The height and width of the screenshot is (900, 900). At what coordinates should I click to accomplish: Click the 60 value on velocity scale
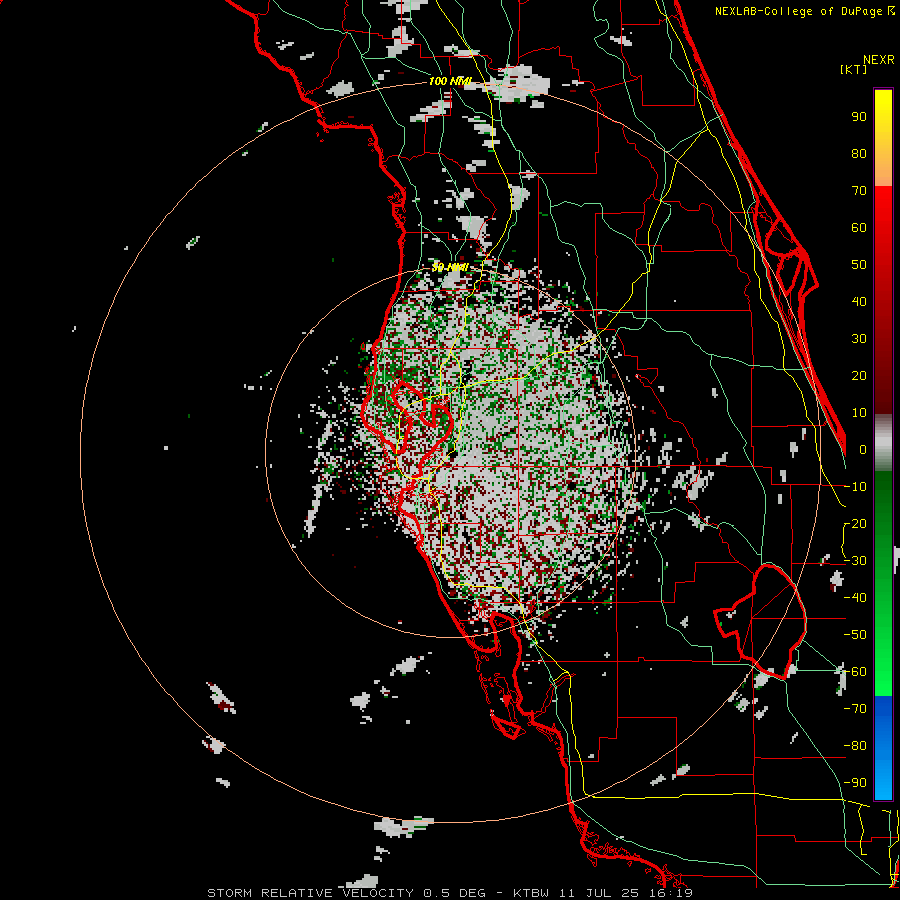859,227
